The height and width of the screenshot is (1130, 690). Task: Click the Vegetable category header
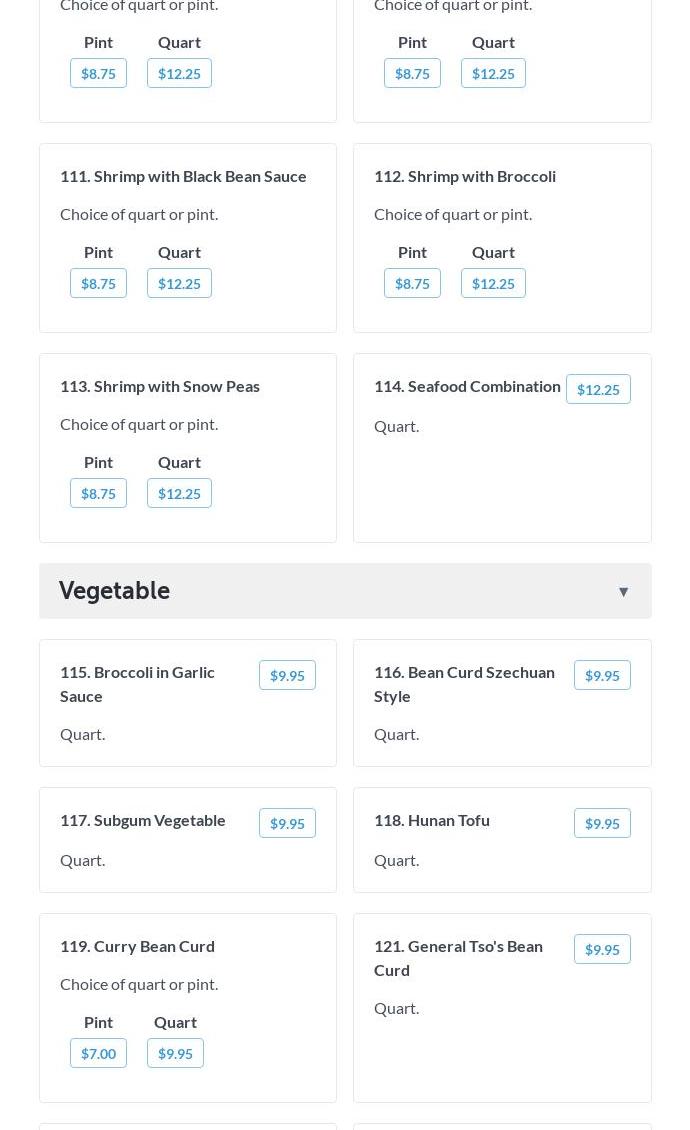click(x=115, y=591)
